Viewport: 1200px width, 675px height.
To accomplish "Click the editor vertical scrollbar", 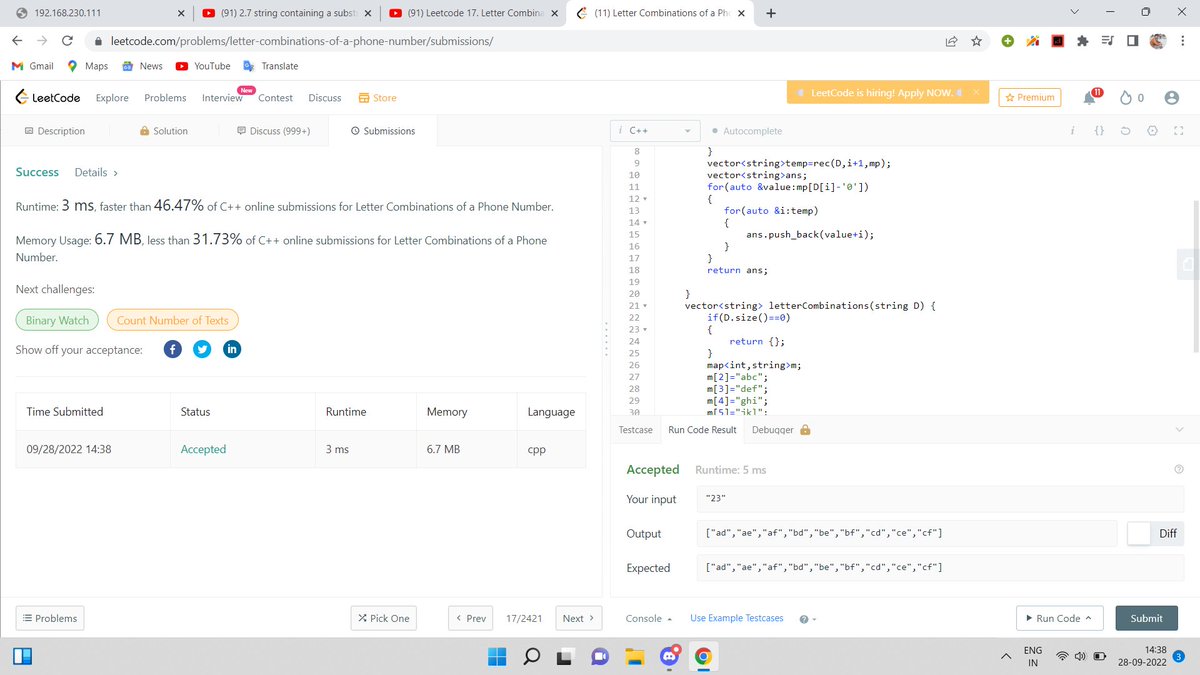I will click(x=1196, y=275).
